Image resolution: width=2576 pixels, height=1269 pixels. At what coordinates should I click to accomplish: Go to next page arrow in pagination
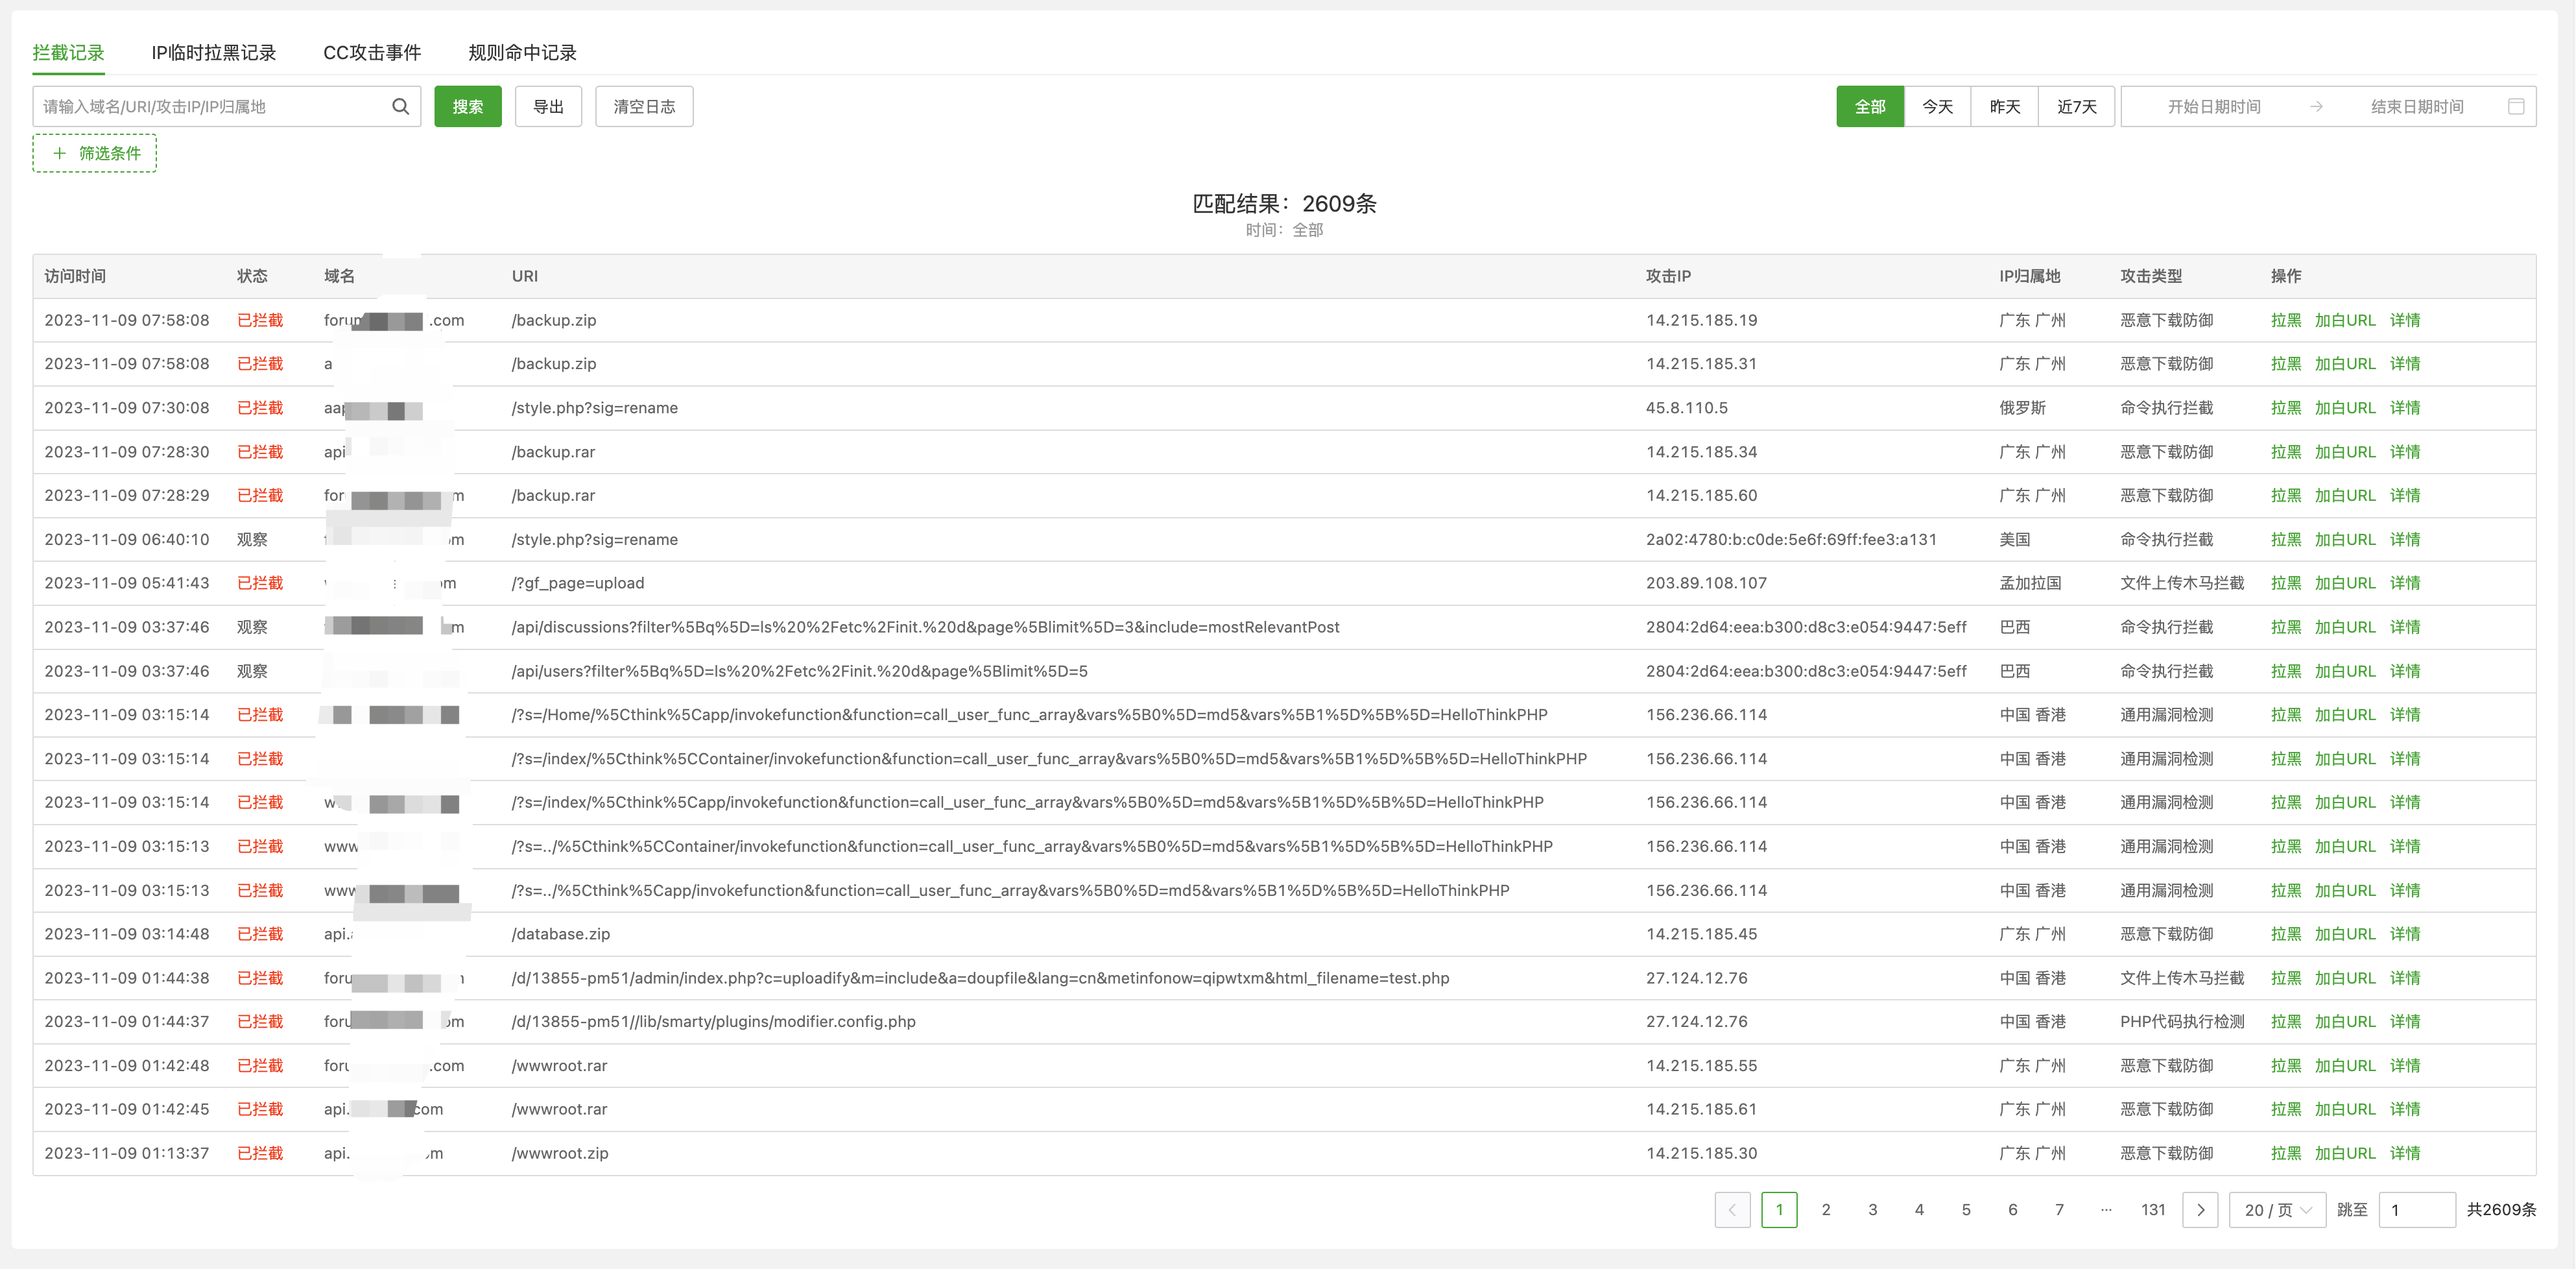click(2200, 1209)
